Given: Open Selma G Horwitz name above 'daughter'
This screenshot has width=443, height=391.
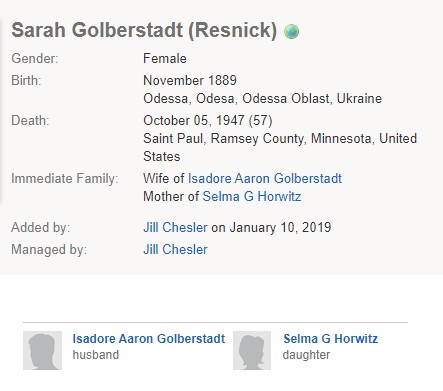Looking at the screenshot, I should pyautogui.click(x=330, y=339).
